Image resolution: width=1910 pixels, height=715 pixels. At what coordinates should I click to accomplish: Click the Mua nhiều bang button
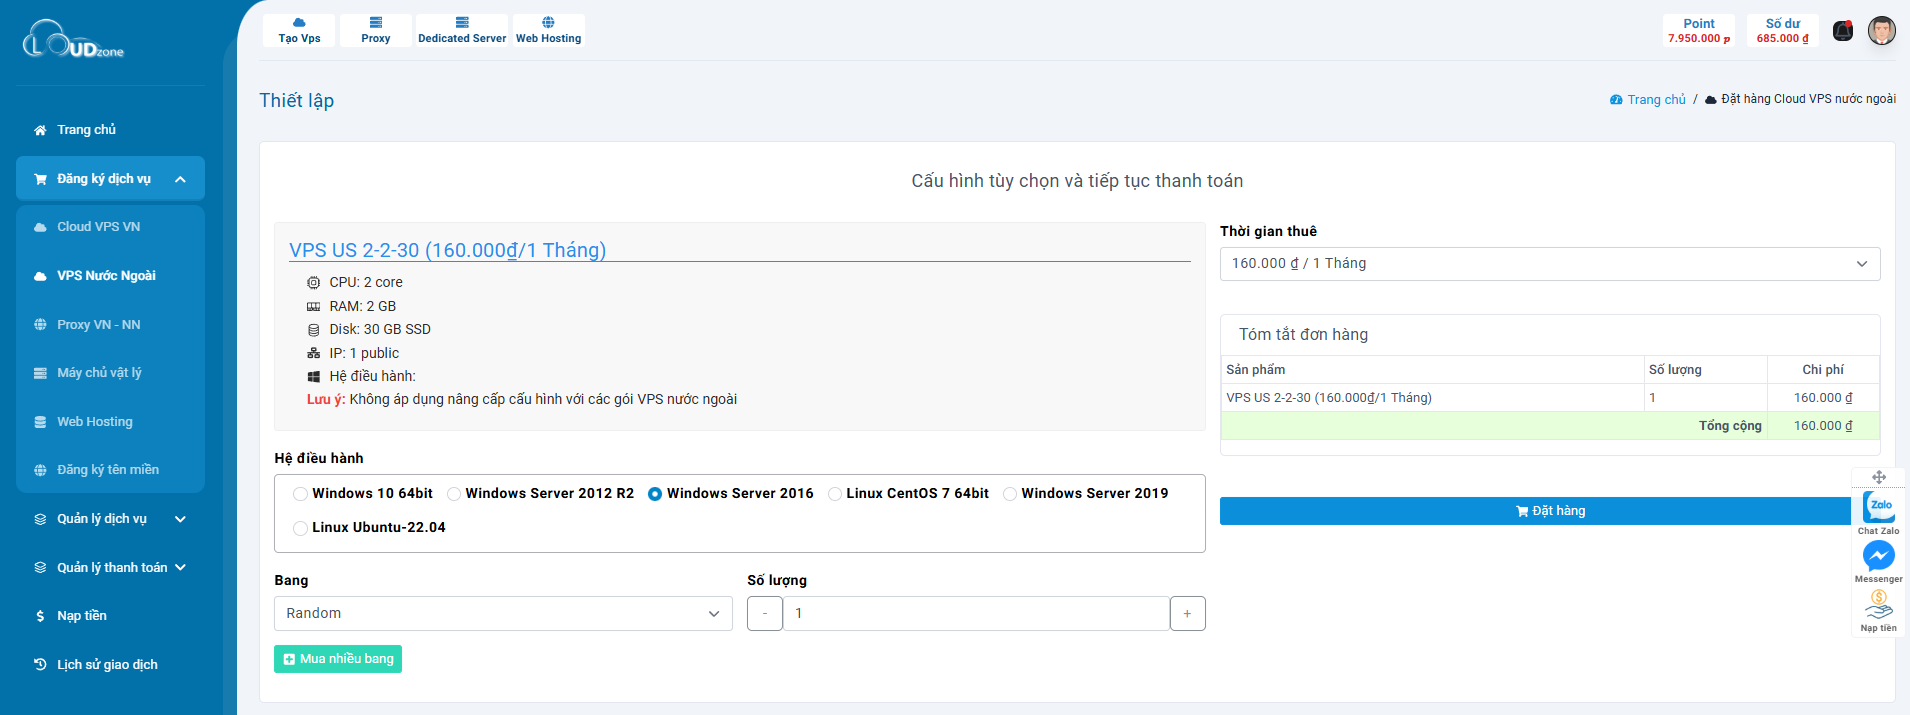pos(338,659)
